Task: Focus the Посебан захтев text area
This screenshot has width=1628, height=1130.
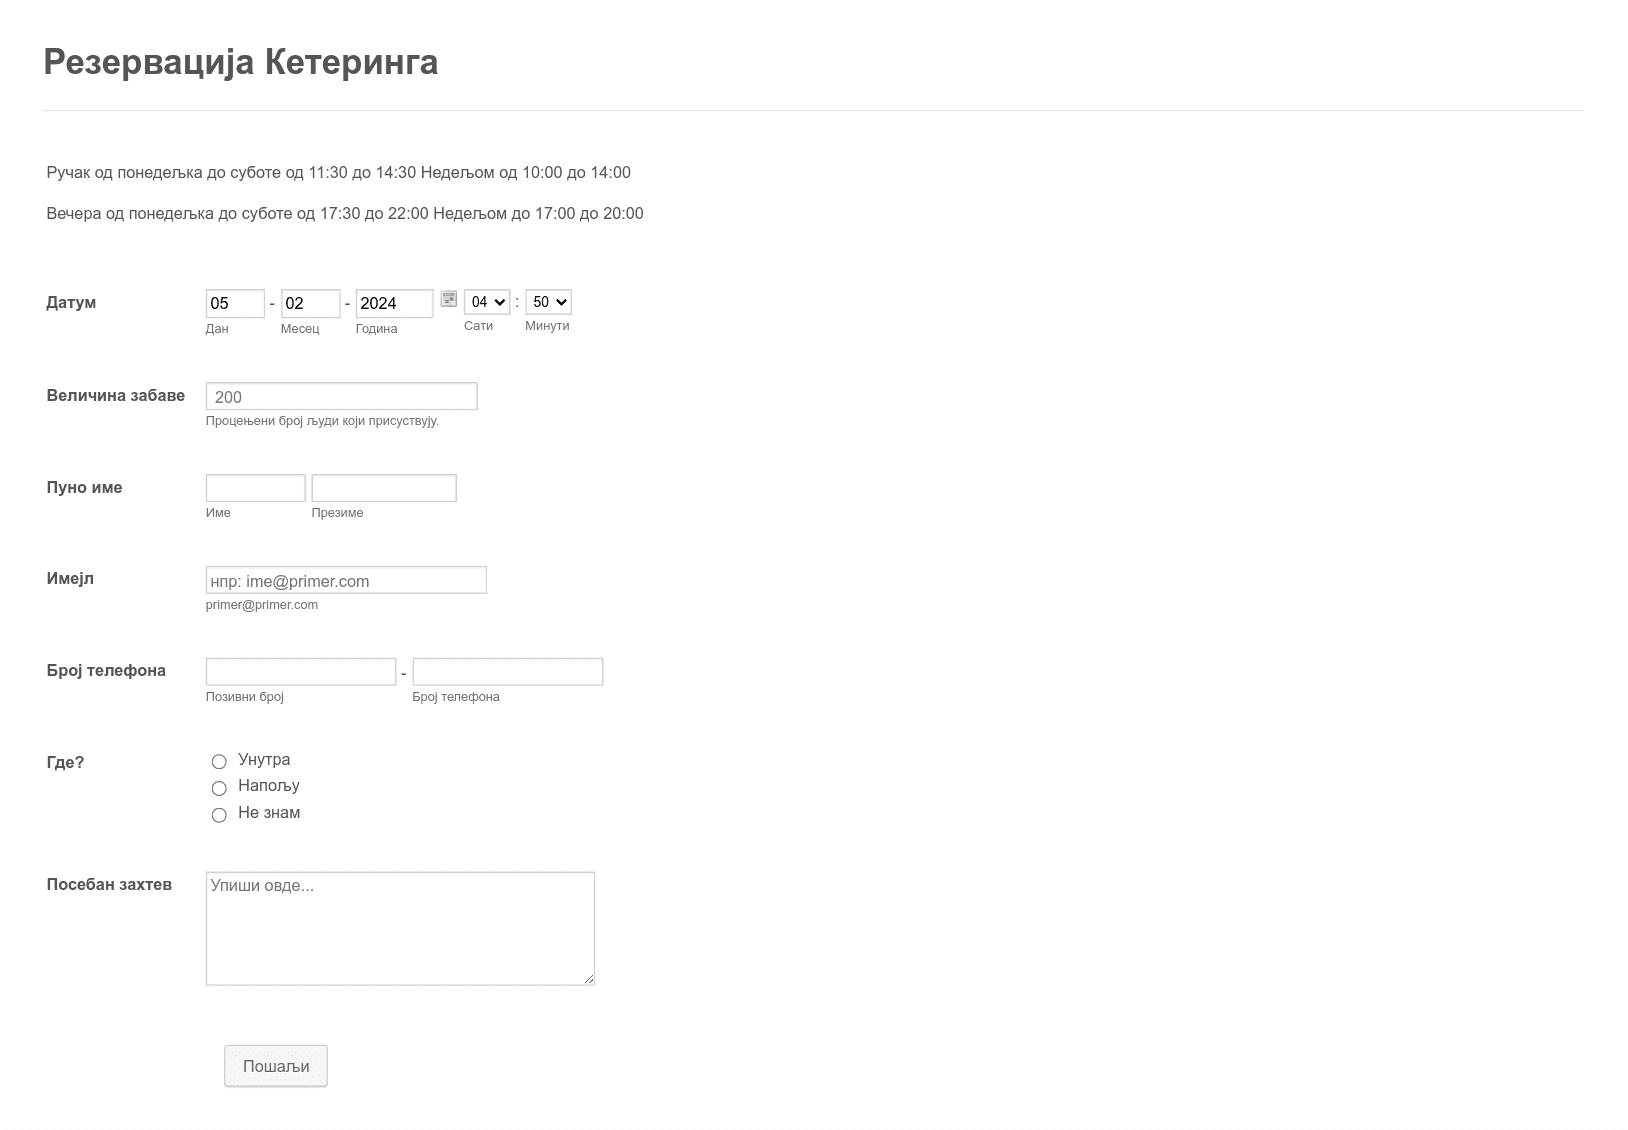Action: pos(400,929)
